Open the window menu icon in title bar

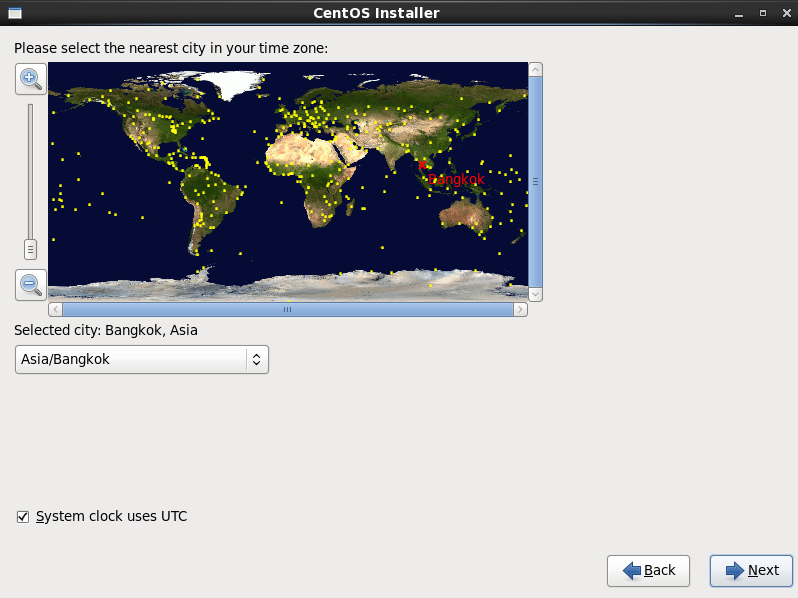coord(15,13)
